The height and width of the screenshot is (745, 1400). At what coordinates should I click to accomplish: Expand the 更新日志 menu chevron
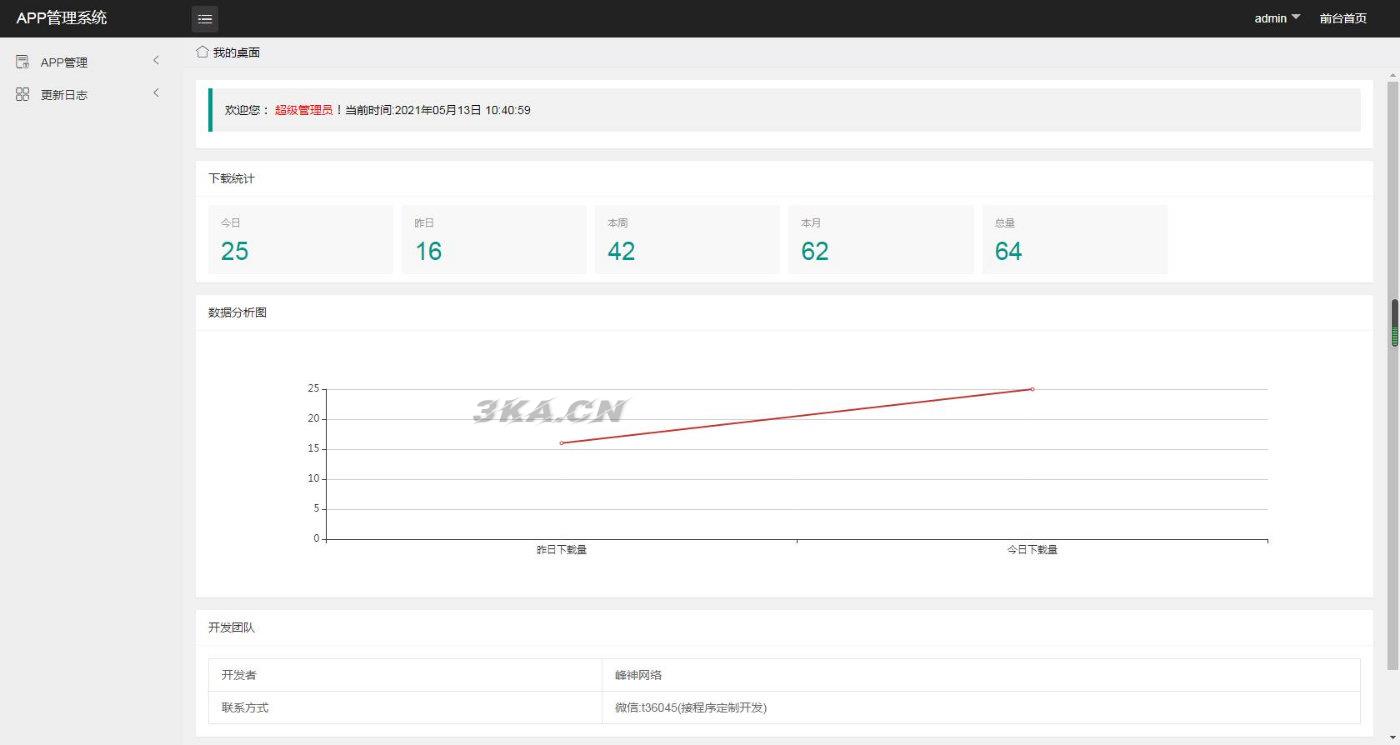coord(156,93)
